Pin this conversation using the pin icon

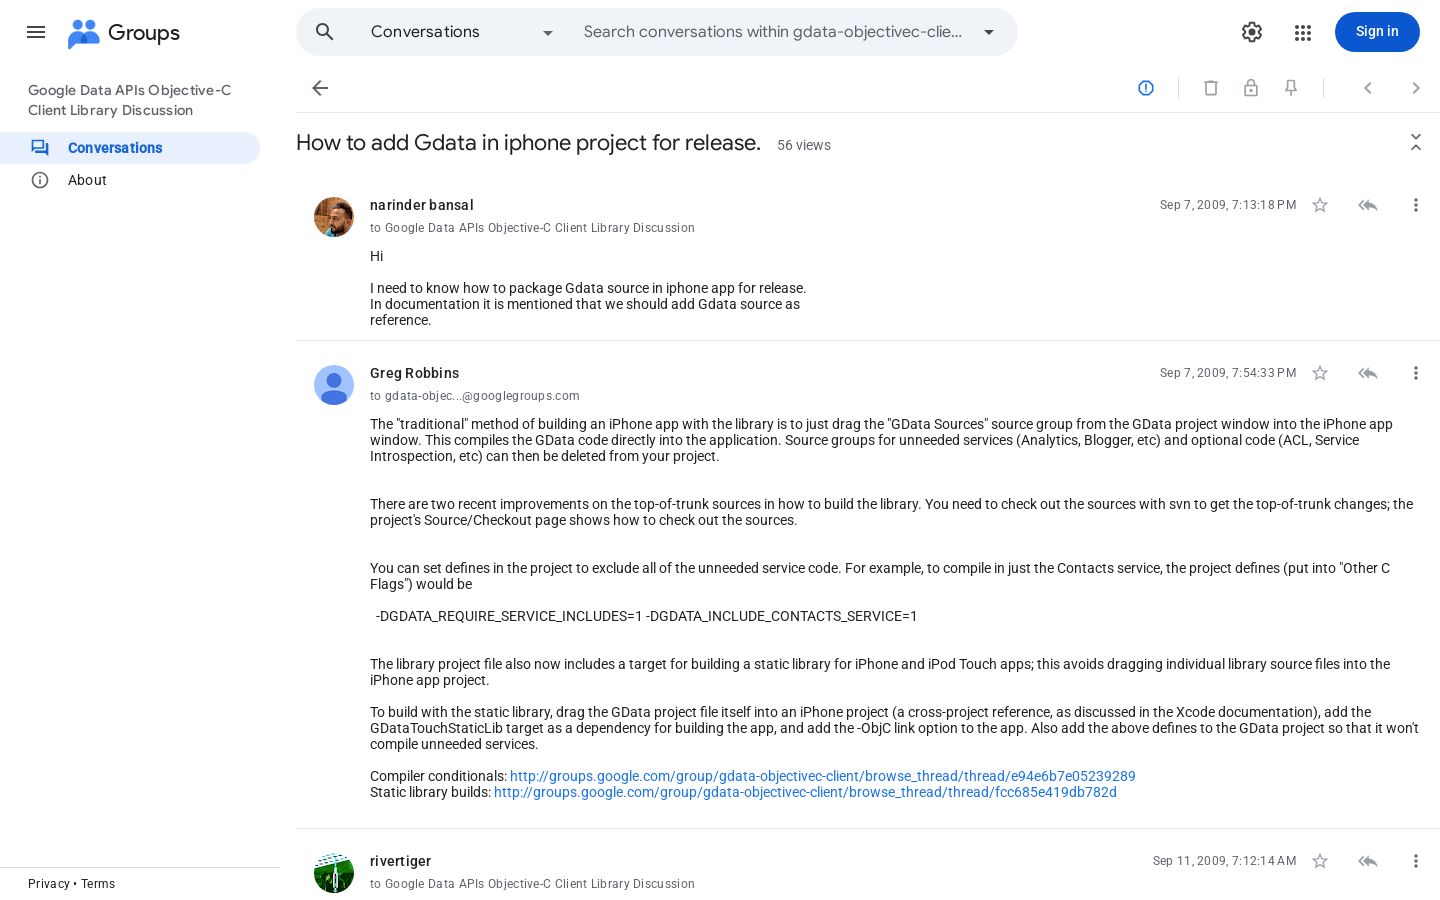tap(1291, 88)
